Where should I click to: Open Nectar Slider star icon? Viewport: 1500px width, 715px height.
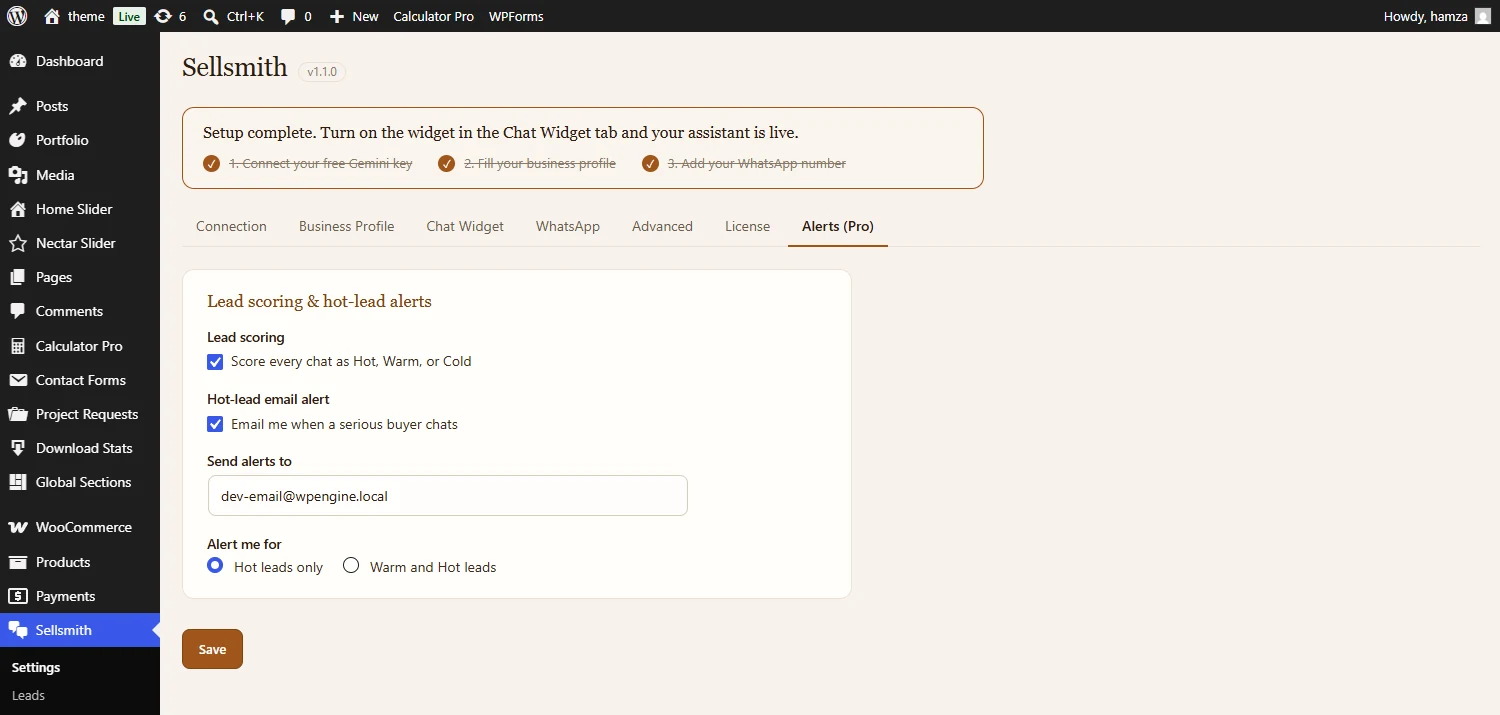18,243
